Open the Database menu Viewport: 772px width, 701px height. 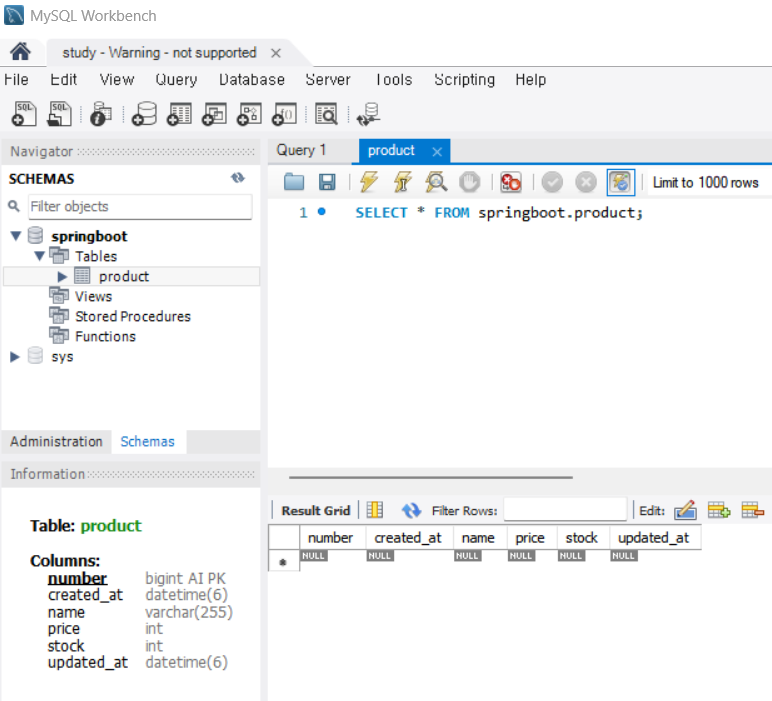click(252, 79)
